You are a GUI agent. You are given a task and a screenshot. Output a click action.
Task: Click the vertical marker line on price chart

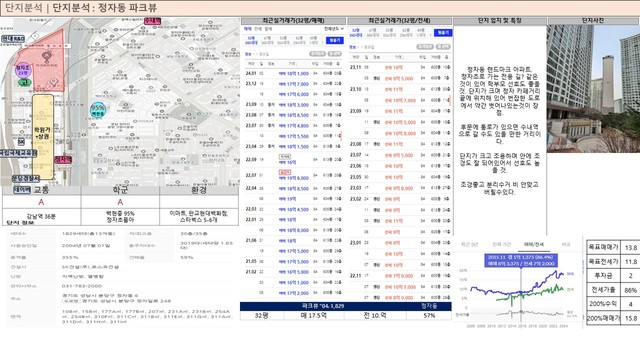coord(521,294)
